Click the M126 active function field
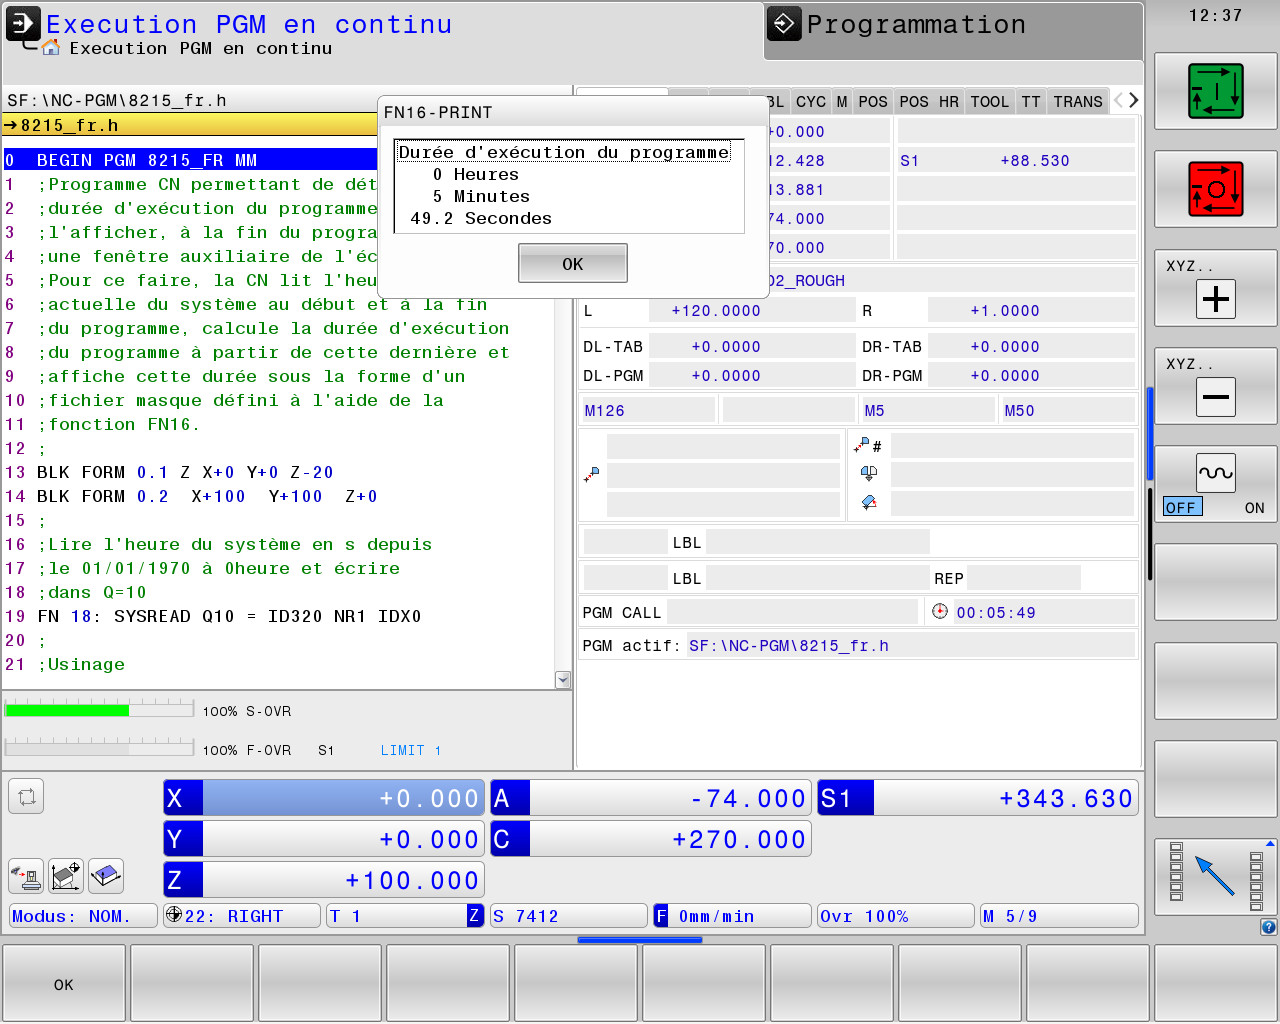Image resolution: width=1280 pixels, height=1024 pixels. [x=648, y=410]
